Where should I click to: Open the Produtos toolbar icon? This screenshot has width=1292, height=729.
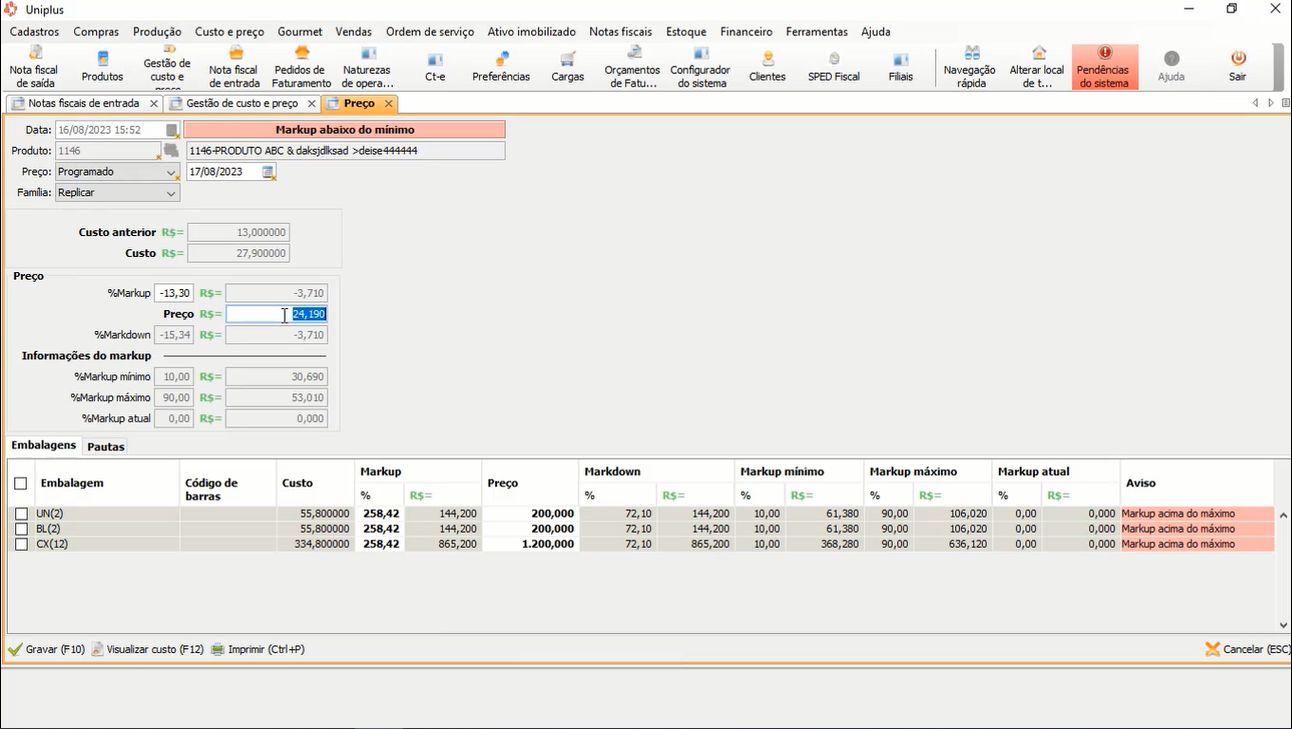(x=102, y=67)
